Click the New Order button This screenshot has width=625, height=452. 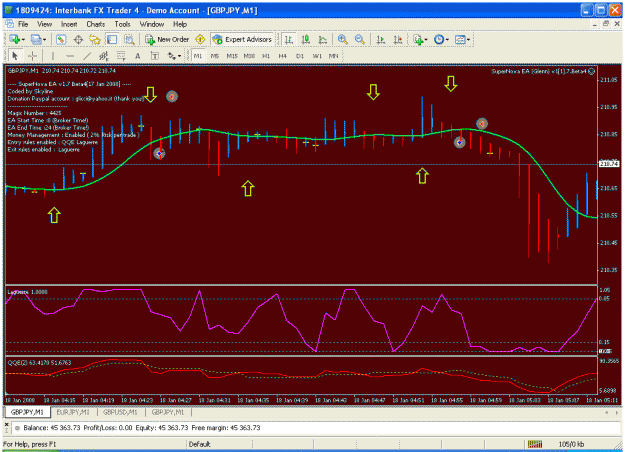[x=167, y=39]
